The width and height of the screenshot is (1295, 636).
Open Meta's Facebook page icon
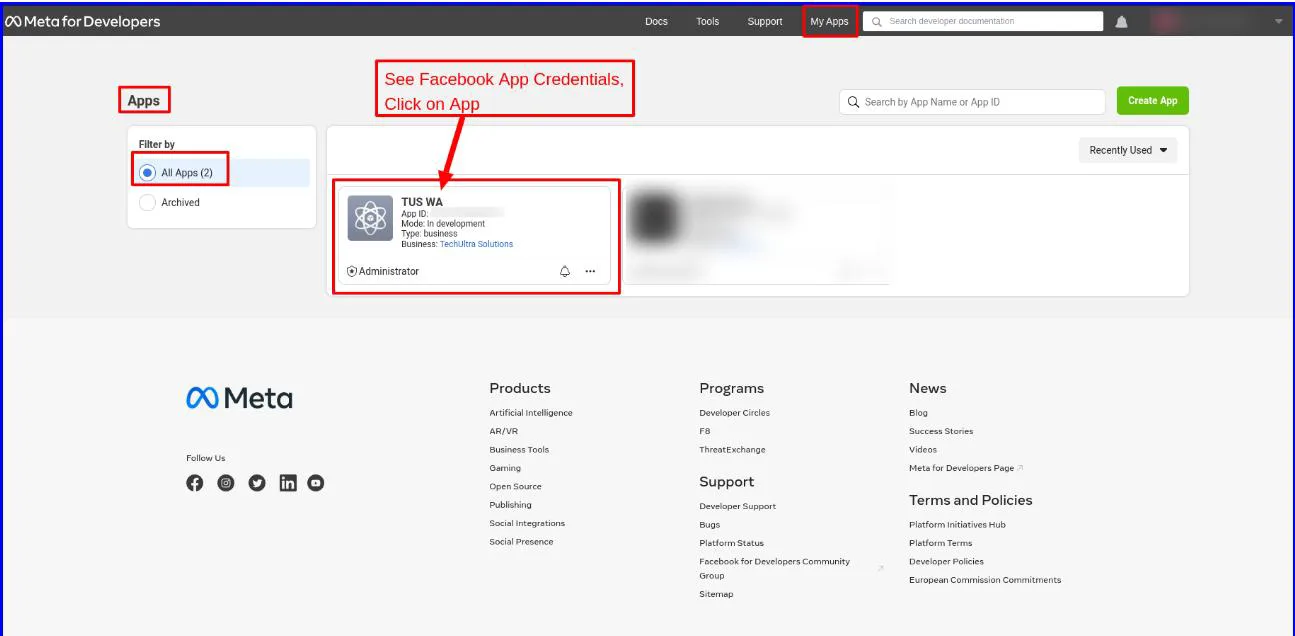(x=195, y=483)
